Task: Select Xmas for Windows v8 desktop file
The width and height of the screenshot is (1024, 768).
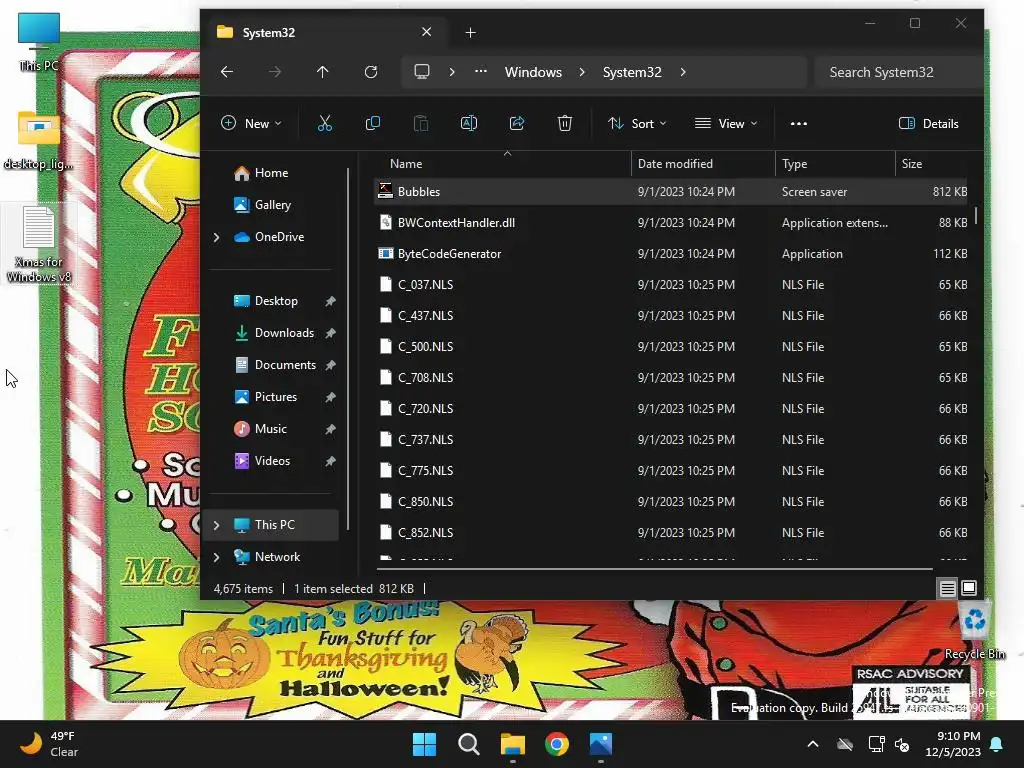Action: (x=39, y=244)
